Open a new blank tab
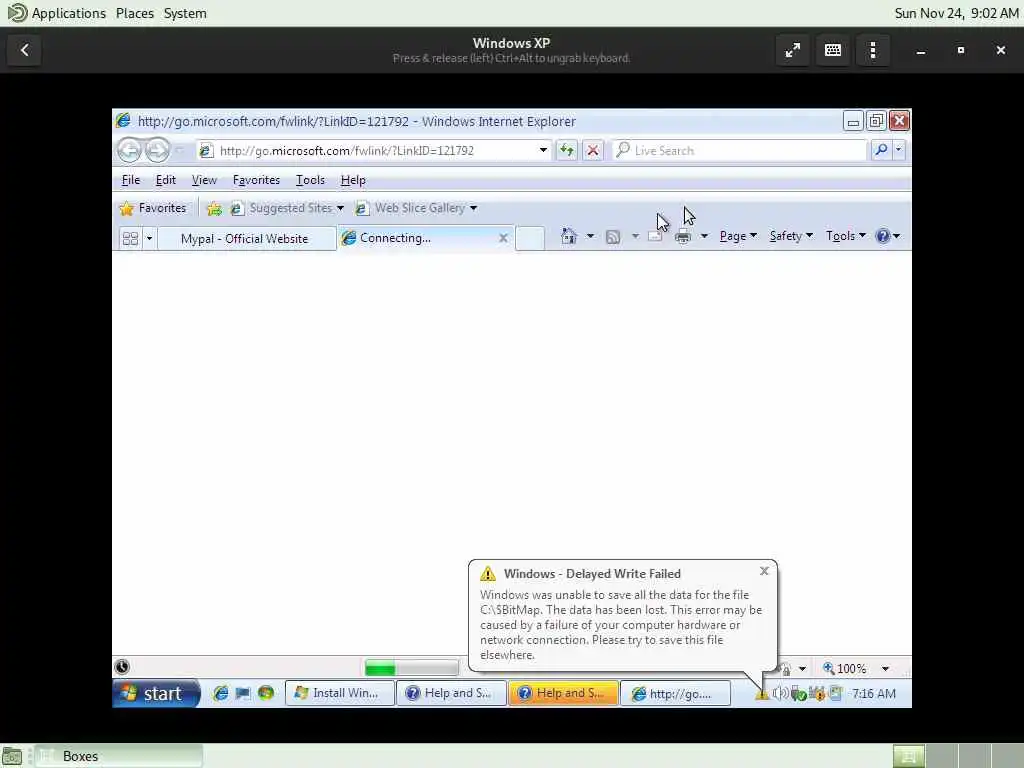The image size is (1024, 768). 530,238
